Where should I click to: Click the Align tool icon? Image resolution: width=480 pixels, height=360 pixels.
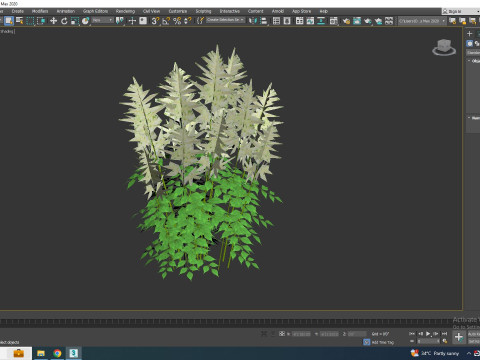tap(264, 21)
